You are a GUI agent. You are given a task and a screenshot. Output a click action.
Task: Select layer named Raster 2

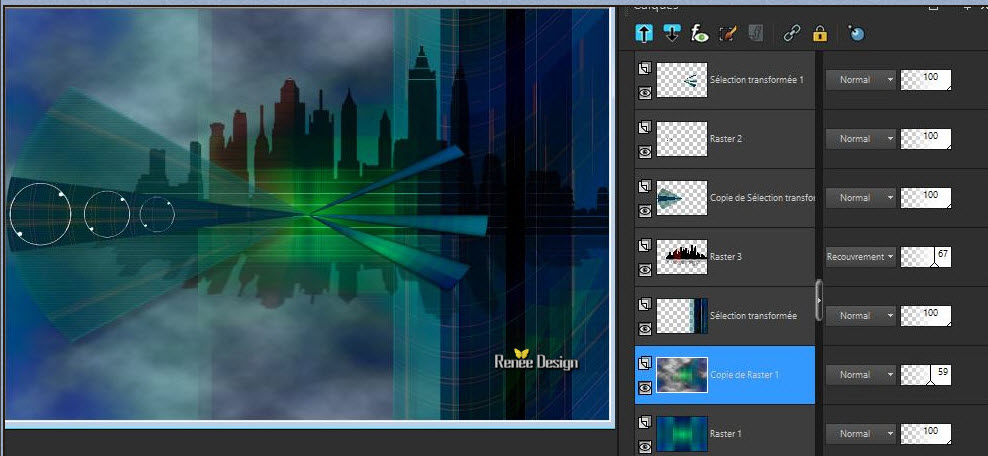[x=726, y=139]
